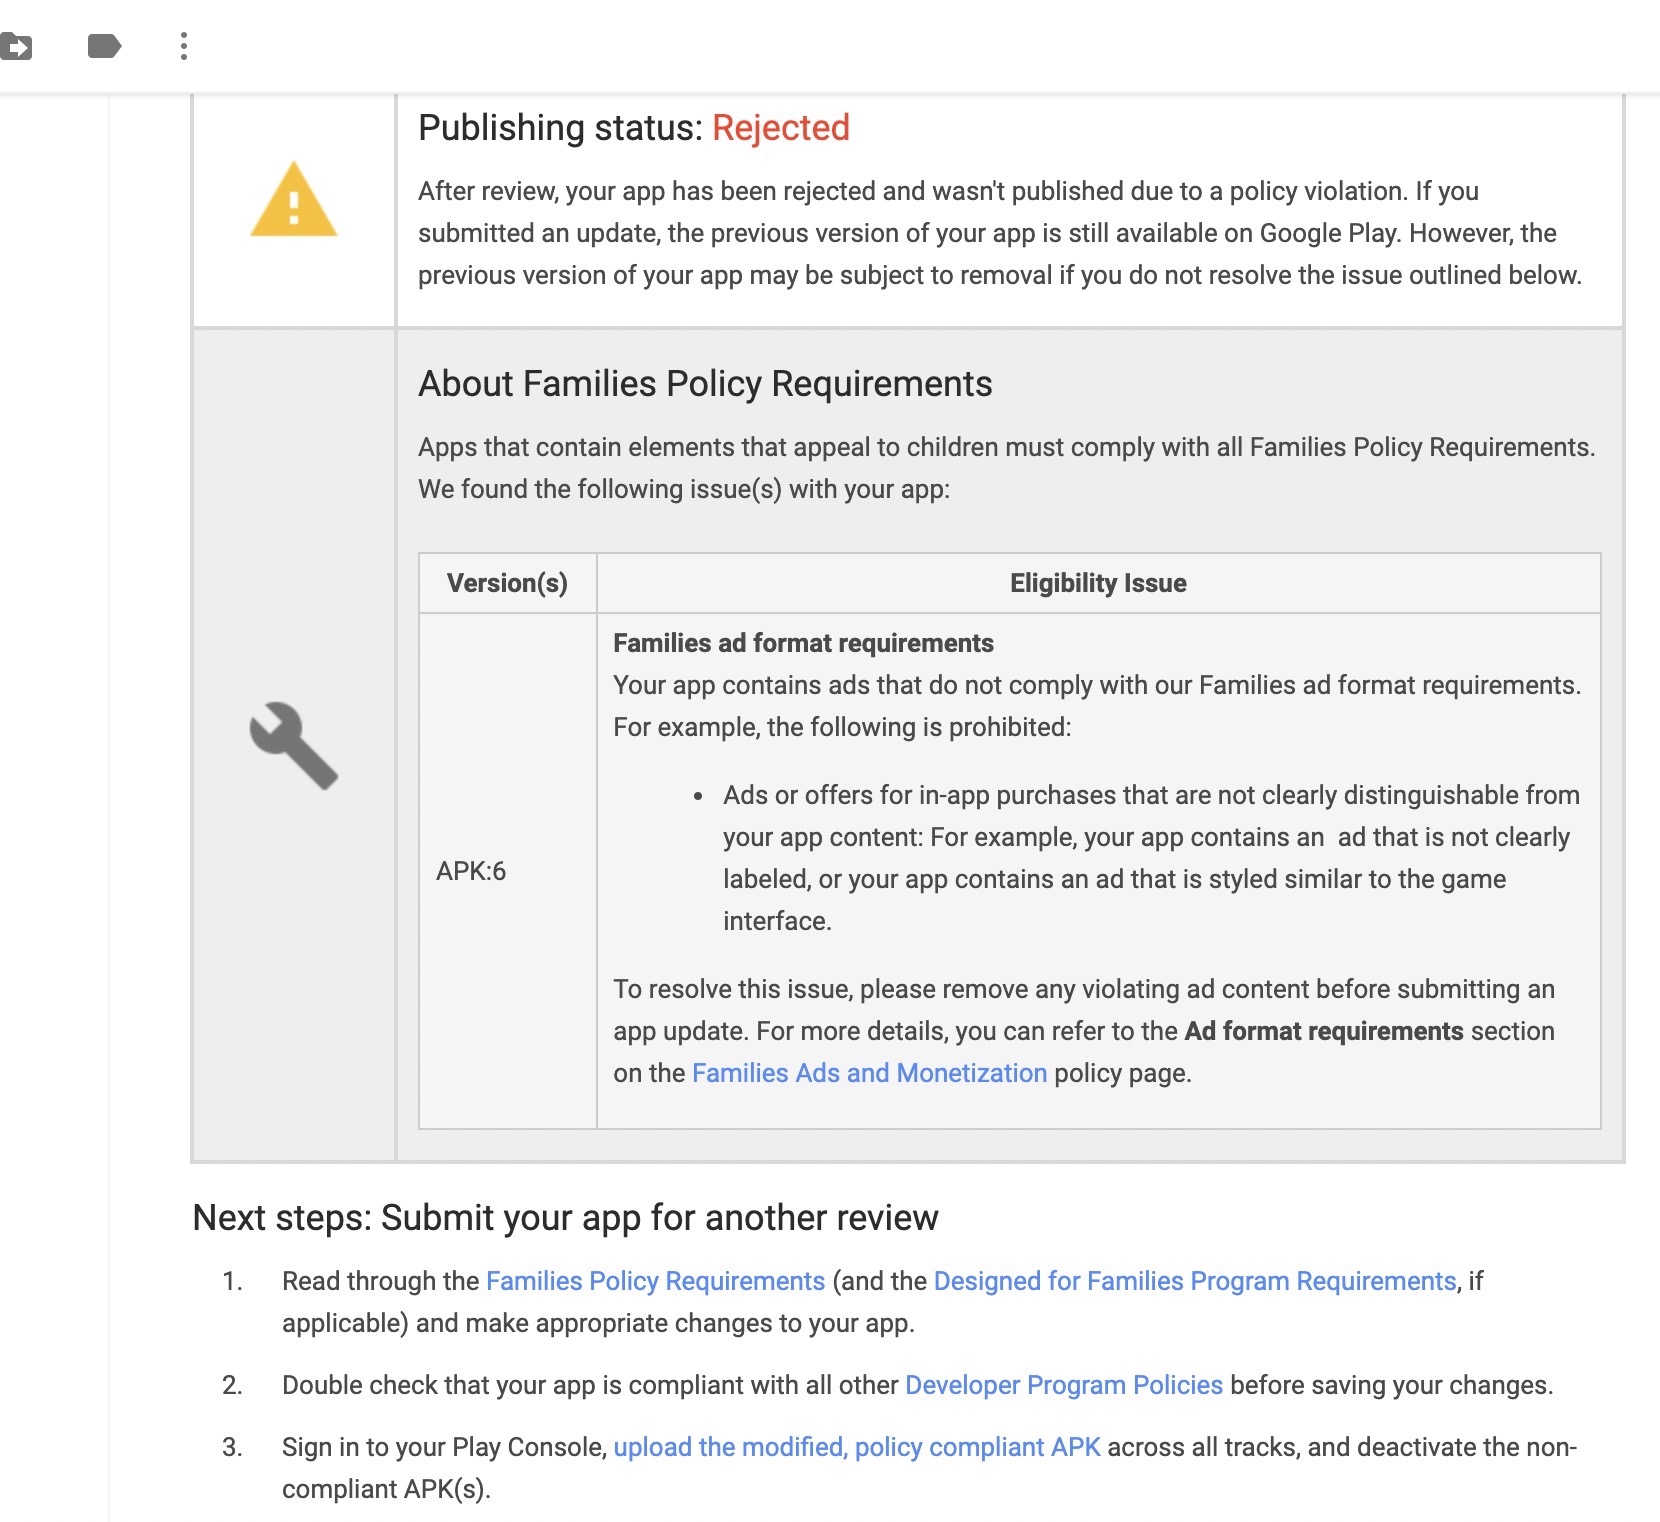Click the Move to folder icon
Image resolution: width=1660 pixels, height=1522 pixels.
(16, 46)
